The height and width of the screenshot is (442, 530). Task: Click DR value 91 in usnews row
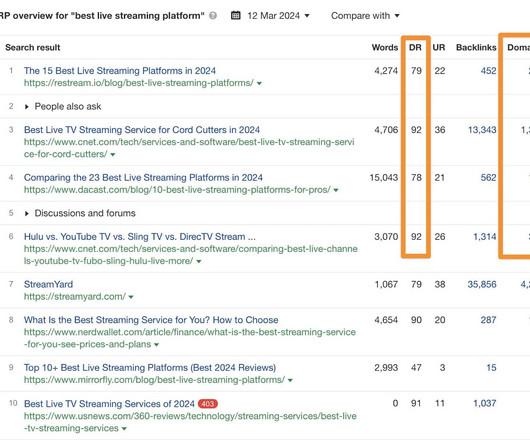pos(416,403)
